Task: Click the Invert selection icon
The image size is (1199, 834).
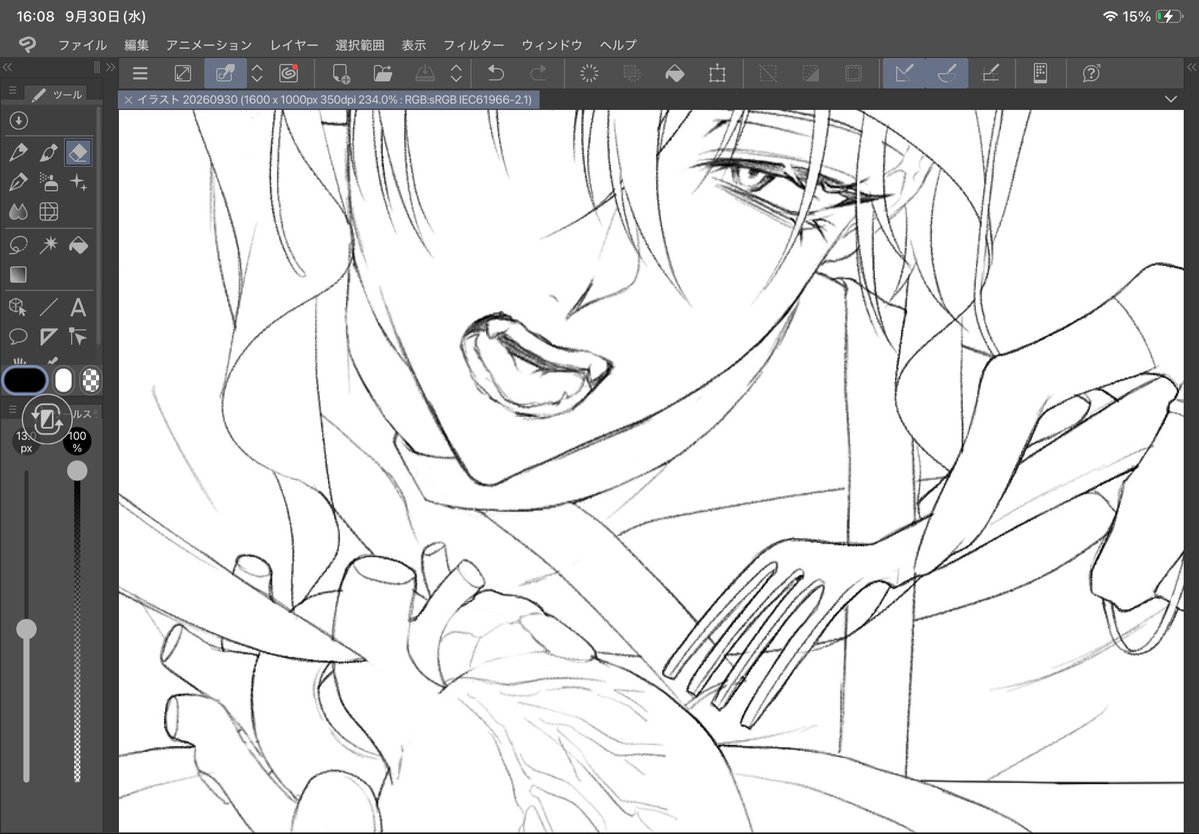Action: 811,73
